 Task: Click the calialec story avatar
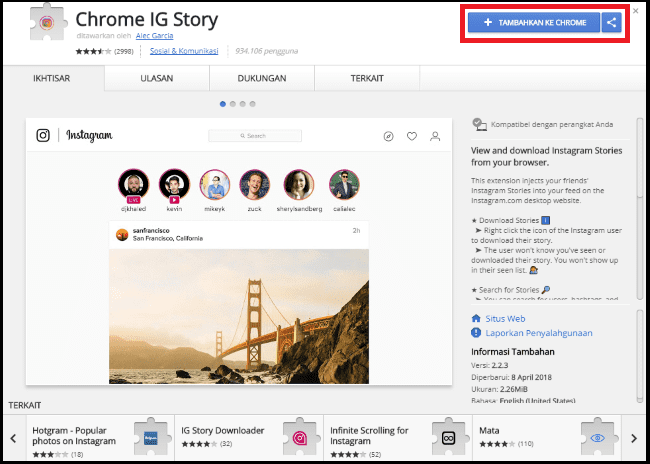tap(344, 185)
